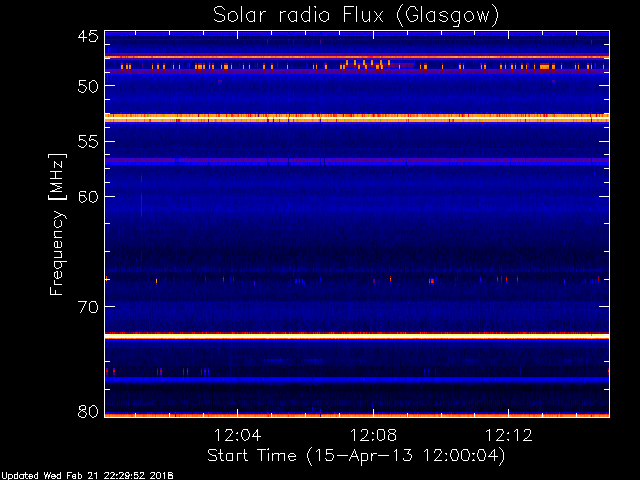Click the 60 frequency axis label

point(88,197)
